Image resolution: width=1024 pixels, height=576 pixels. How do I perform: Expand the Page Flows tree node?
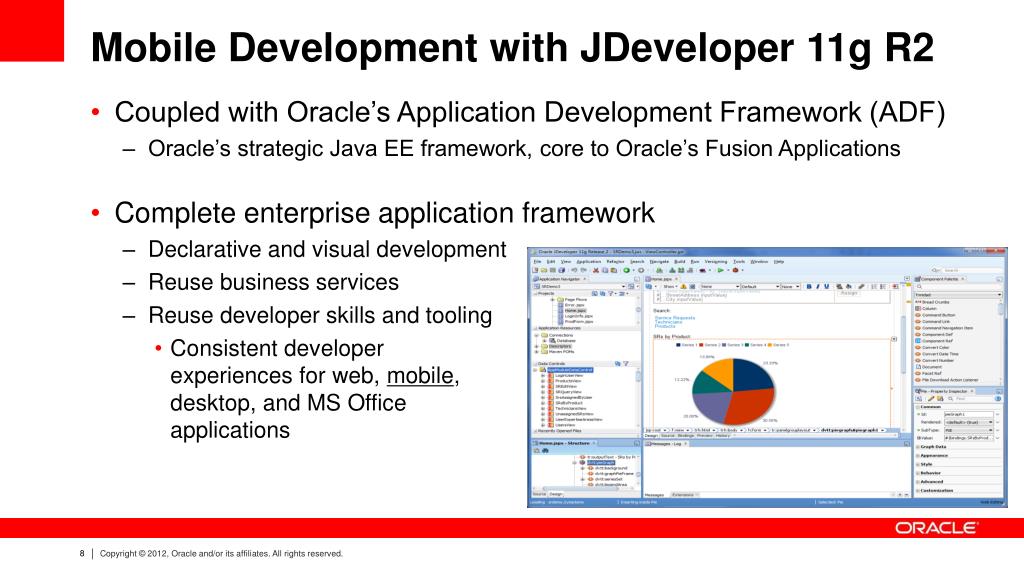[552, 300]
